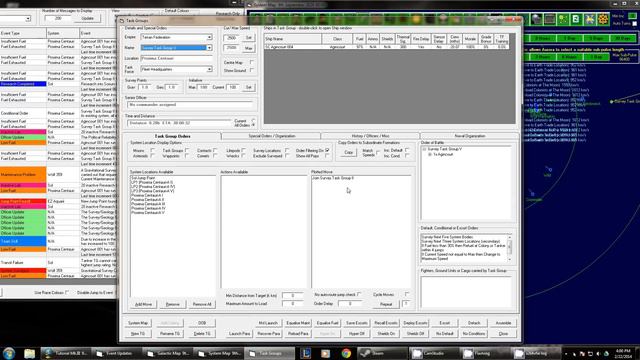Toggle the Task Groups display checkbox

tap(187, 151)
